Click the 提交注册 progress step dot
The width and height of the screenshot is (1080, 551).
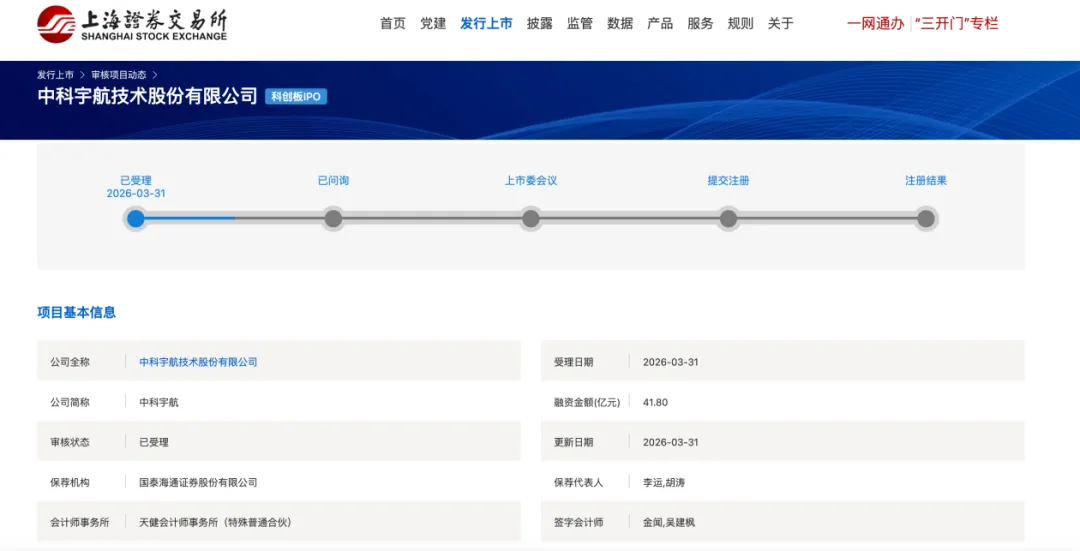[728, 218]
